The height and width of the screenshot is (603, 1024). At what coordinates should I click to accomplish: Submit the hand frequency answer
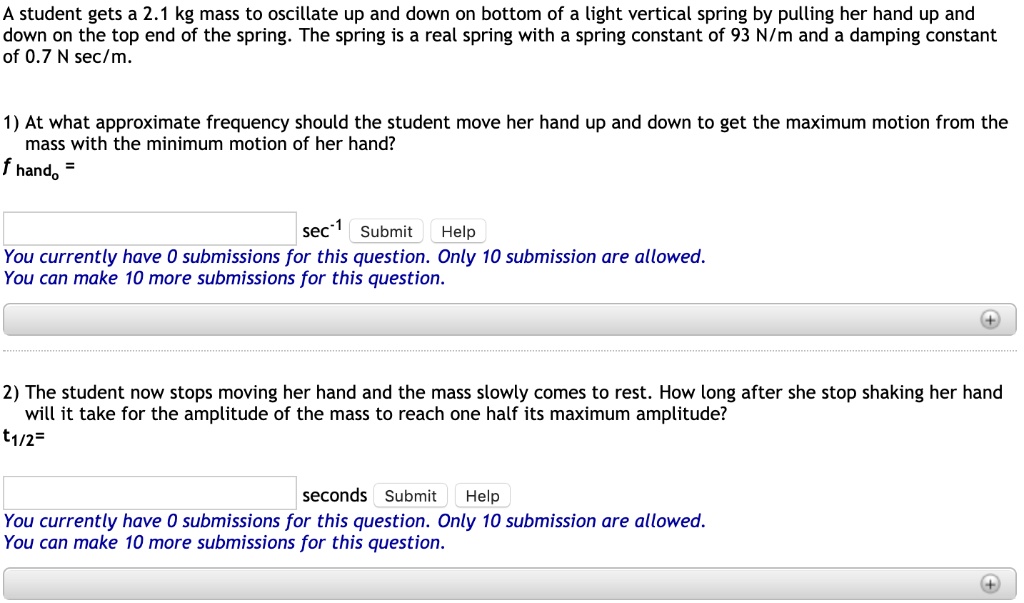pos(386,232)
